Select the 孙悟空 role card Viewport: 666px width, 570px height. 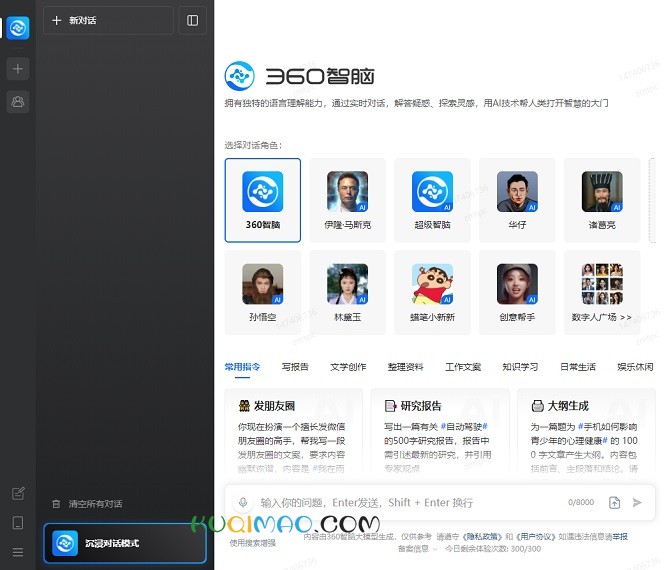coord(262,293)
